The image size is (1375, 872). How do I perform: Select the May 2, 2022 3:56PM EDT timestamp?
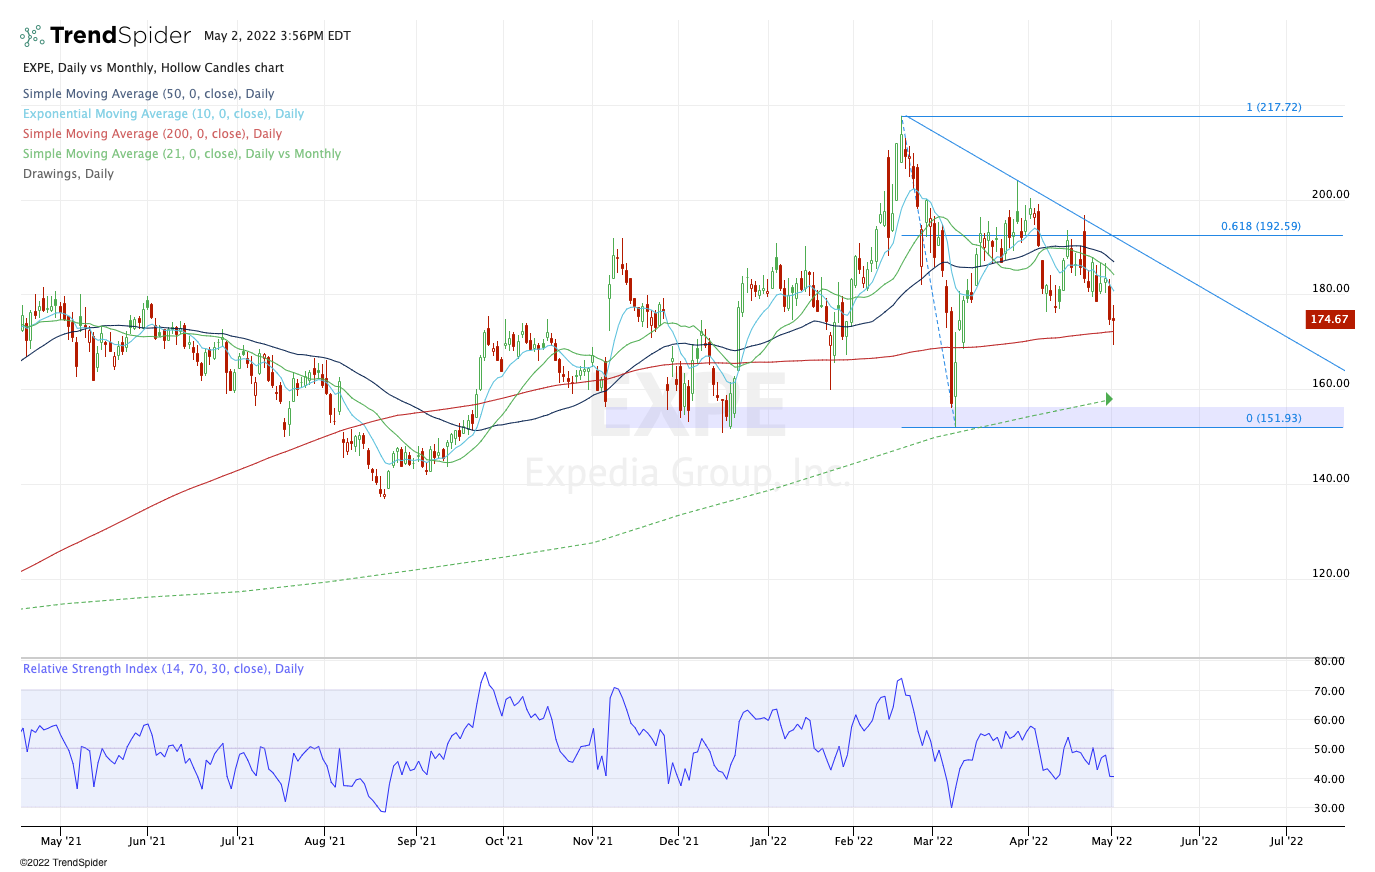pos(277,36)
